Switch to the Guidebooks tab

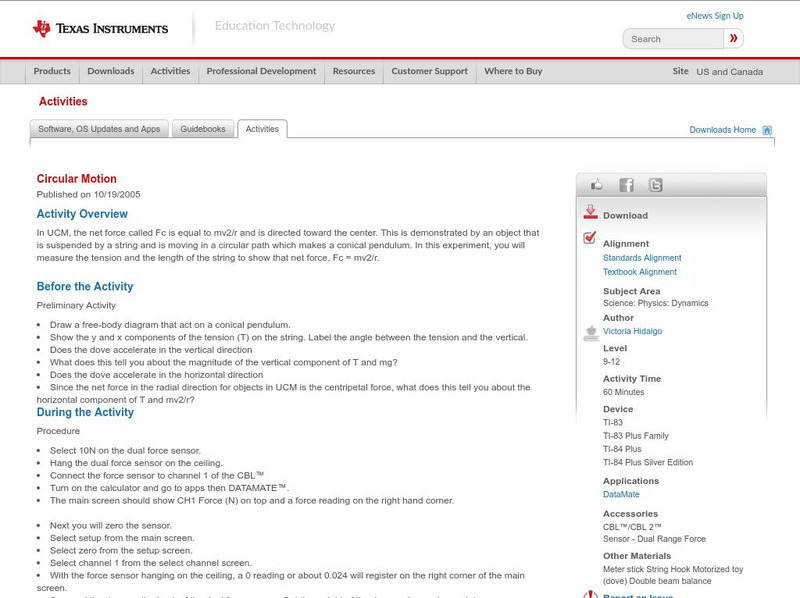pyautogui.click(x=203, y=128)
